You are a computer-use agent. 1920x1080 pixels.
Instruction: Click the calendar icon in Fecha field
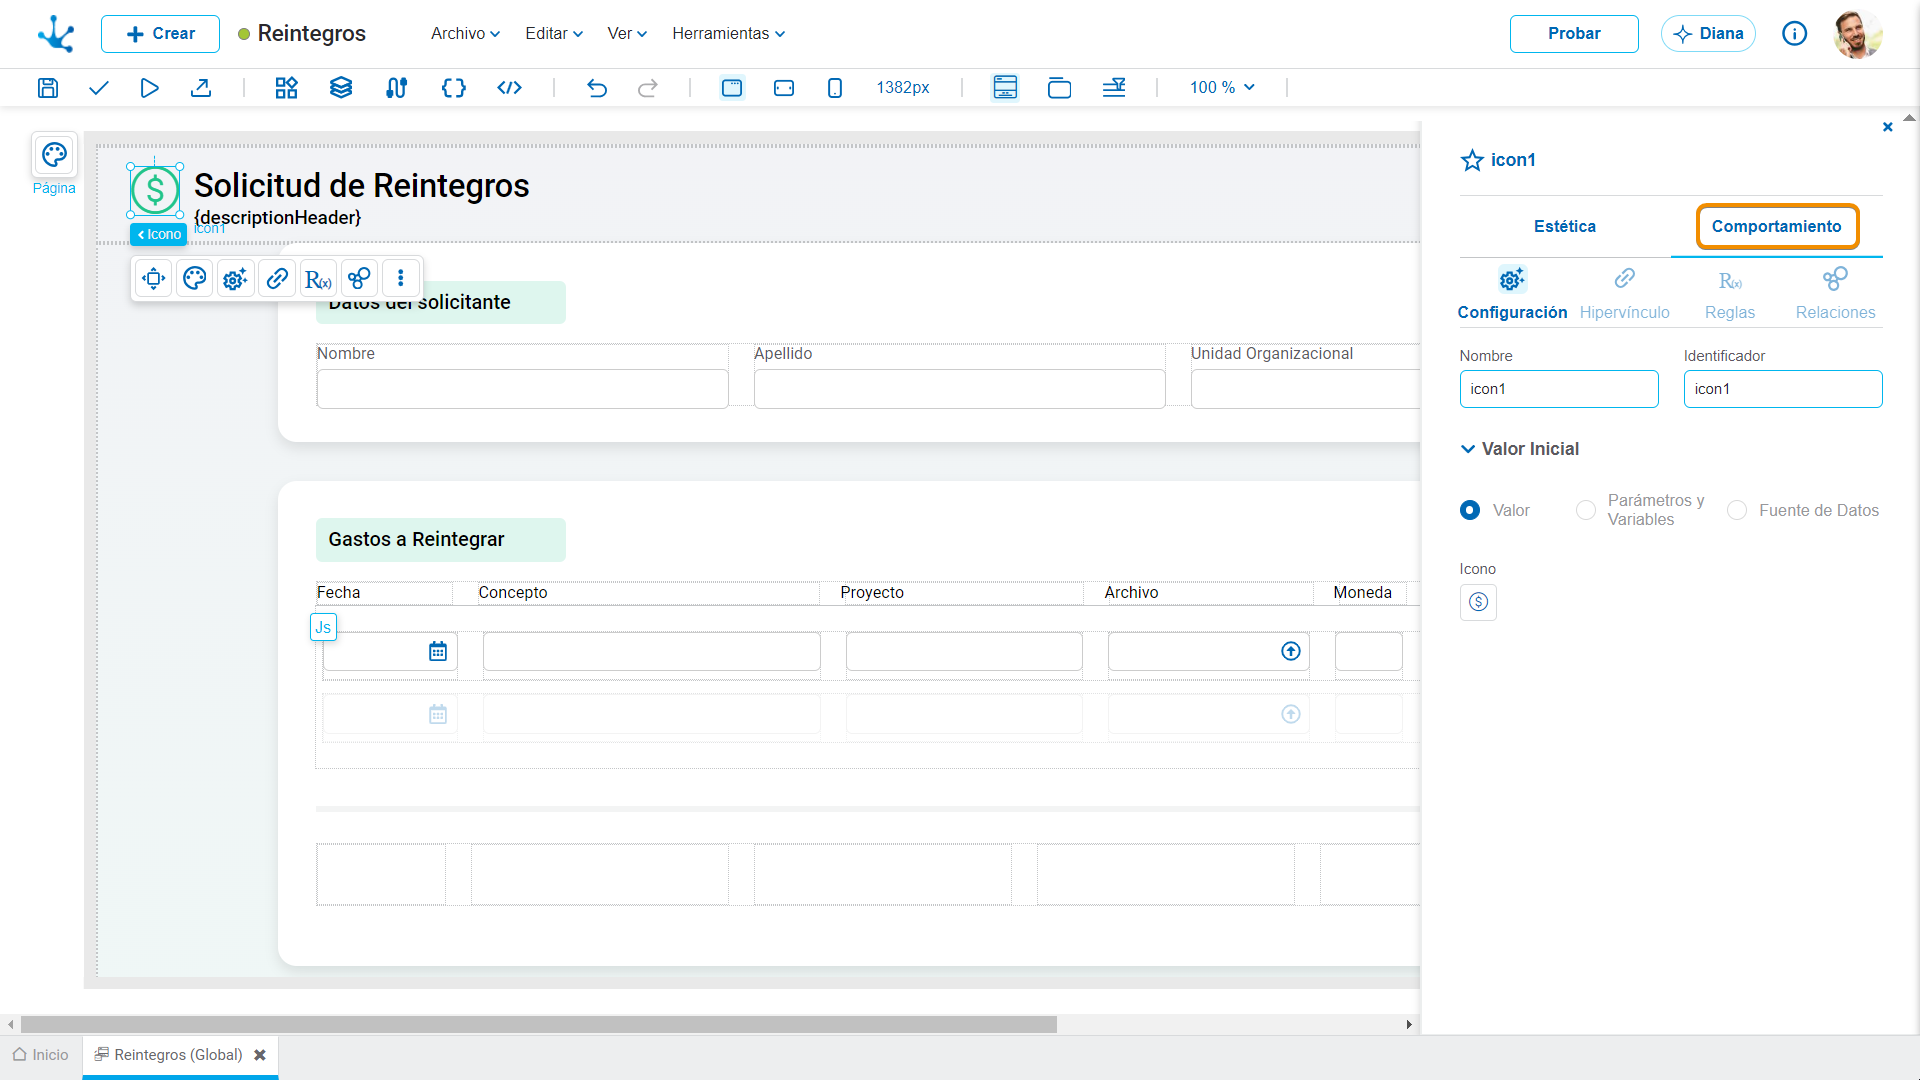[x=438, y=652]
